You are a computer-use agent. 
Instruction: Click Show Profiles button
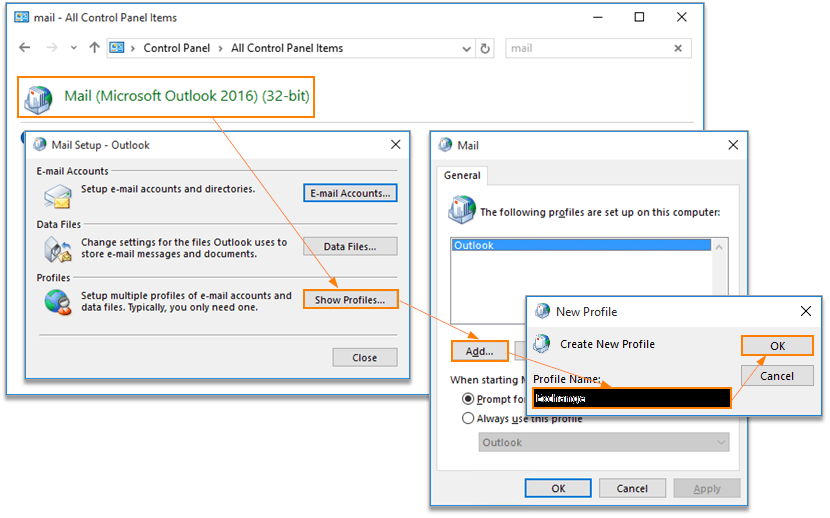pyautogui.click(x=350, y=299)
